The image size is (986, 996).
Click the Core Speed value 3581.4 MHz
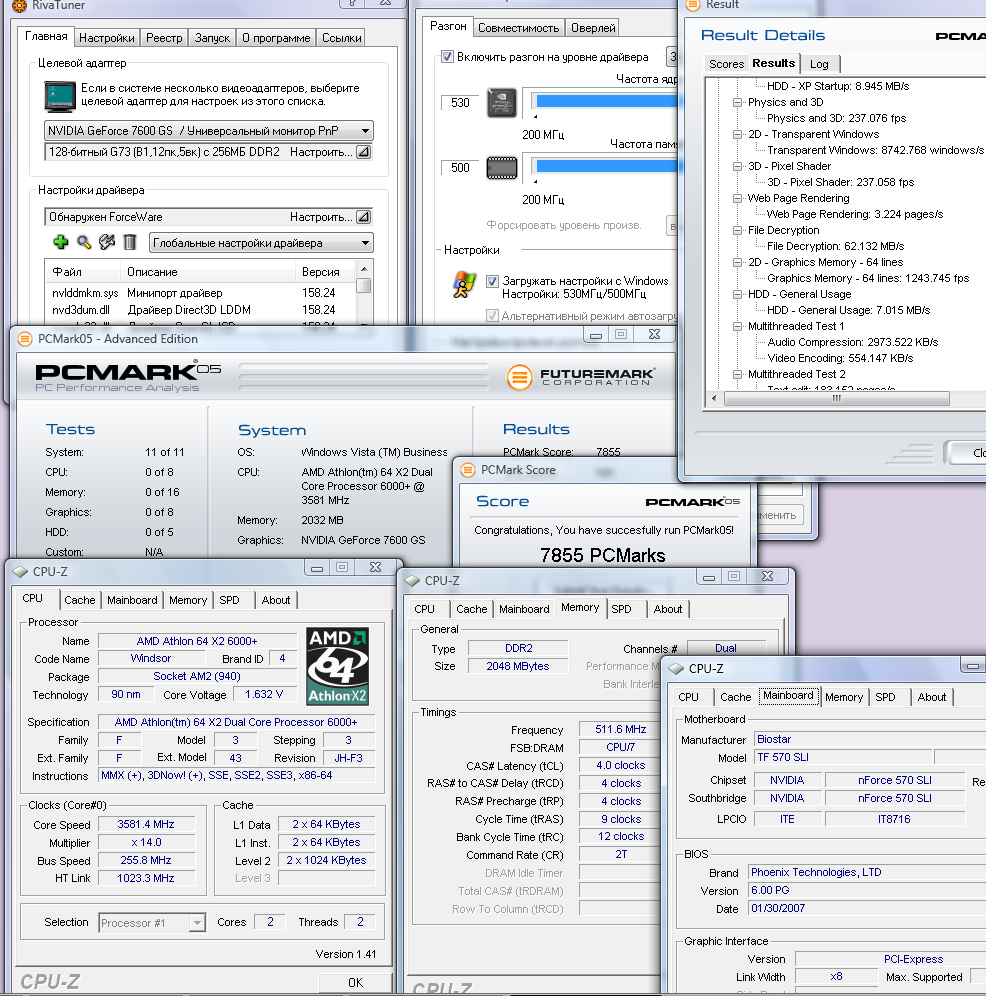click(146, 824)
